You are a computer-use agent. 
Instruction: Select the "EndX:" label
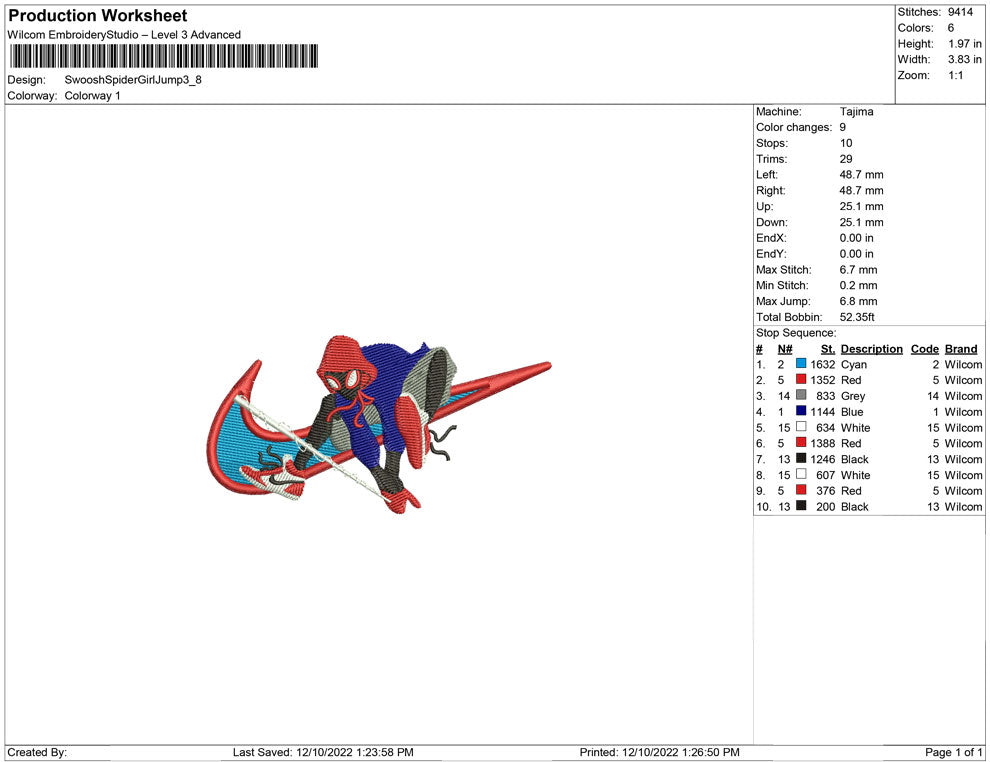771,238
